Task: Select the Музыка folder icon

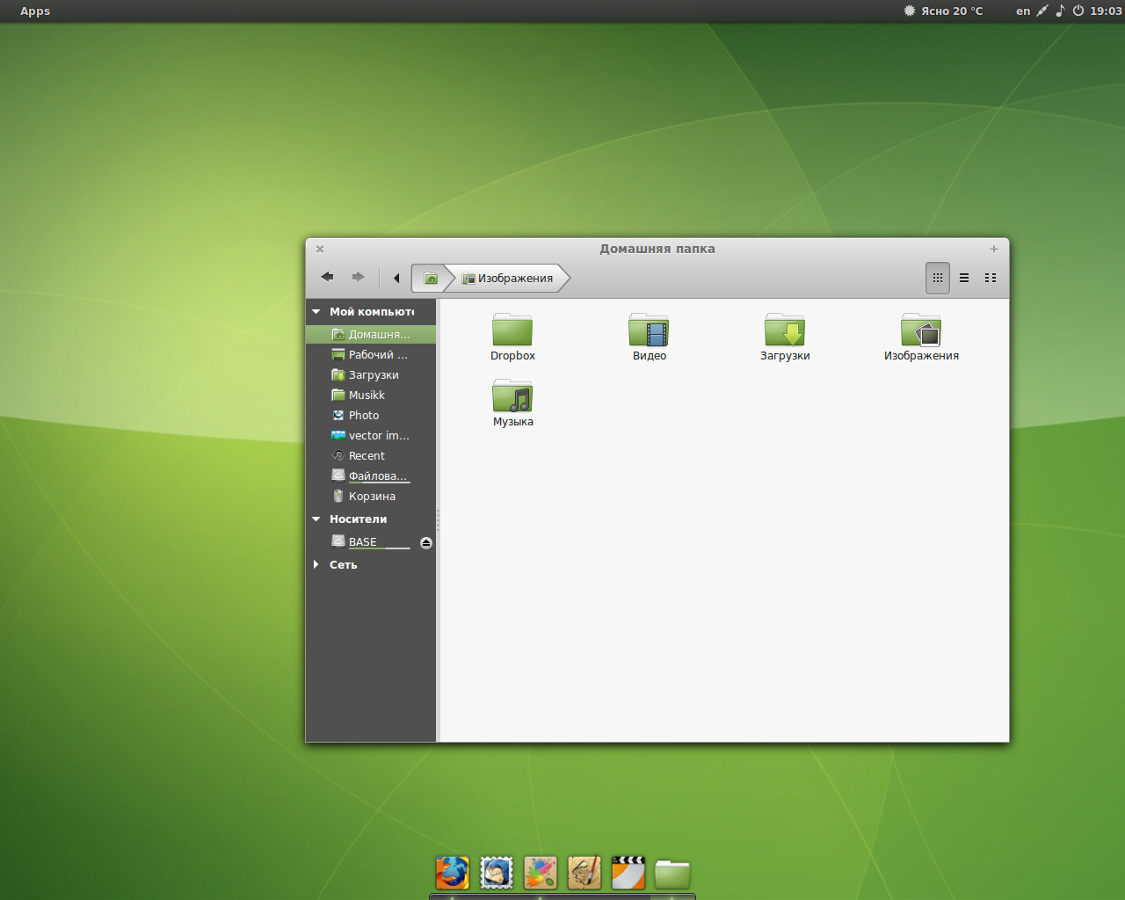Action: 512,403
